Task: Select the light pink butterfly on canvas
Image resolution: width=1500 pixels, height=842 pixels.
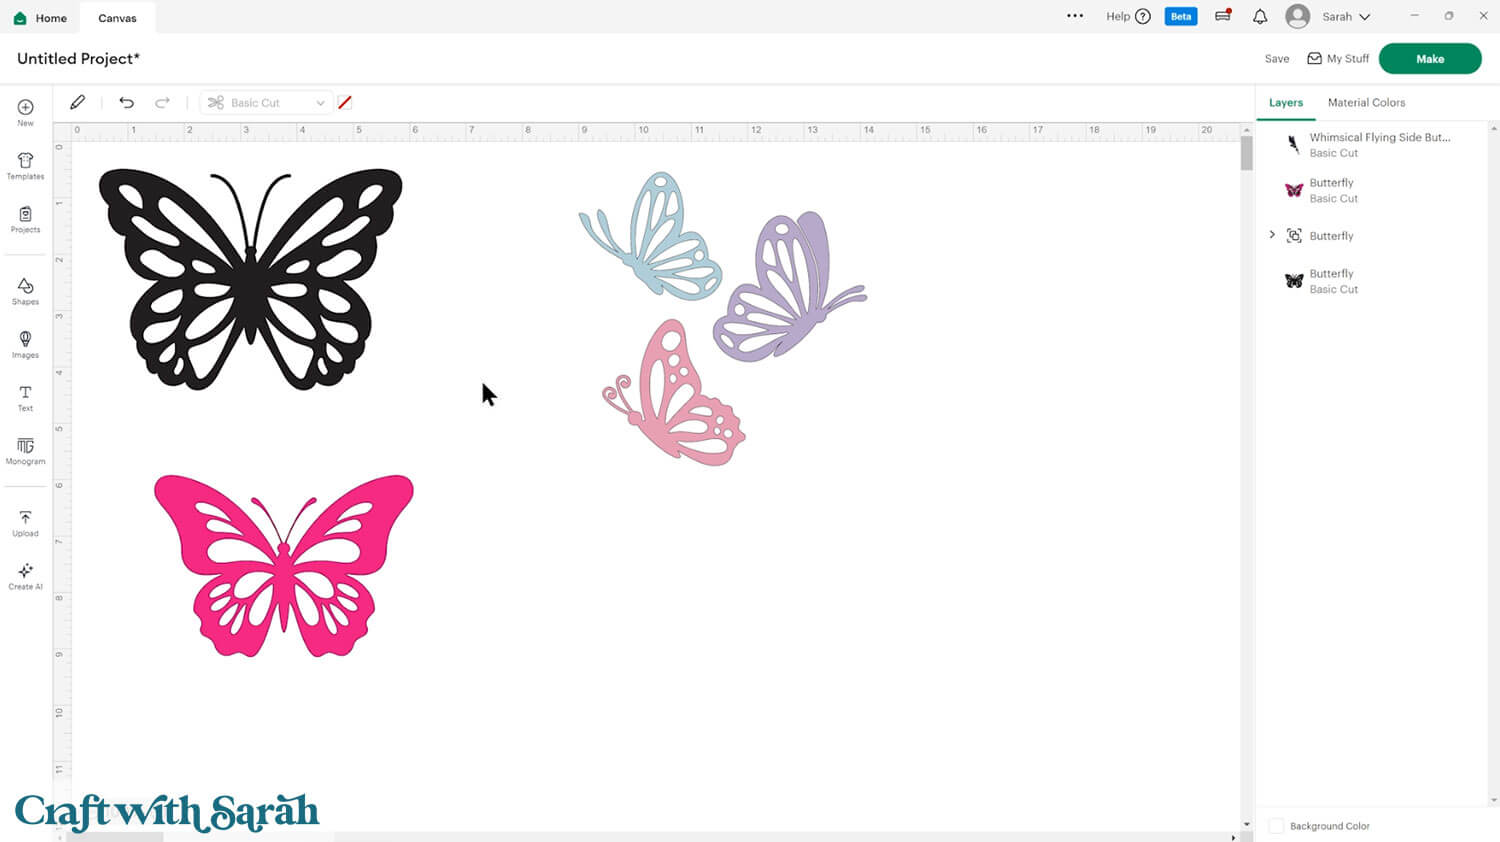Action: (675, 393)
